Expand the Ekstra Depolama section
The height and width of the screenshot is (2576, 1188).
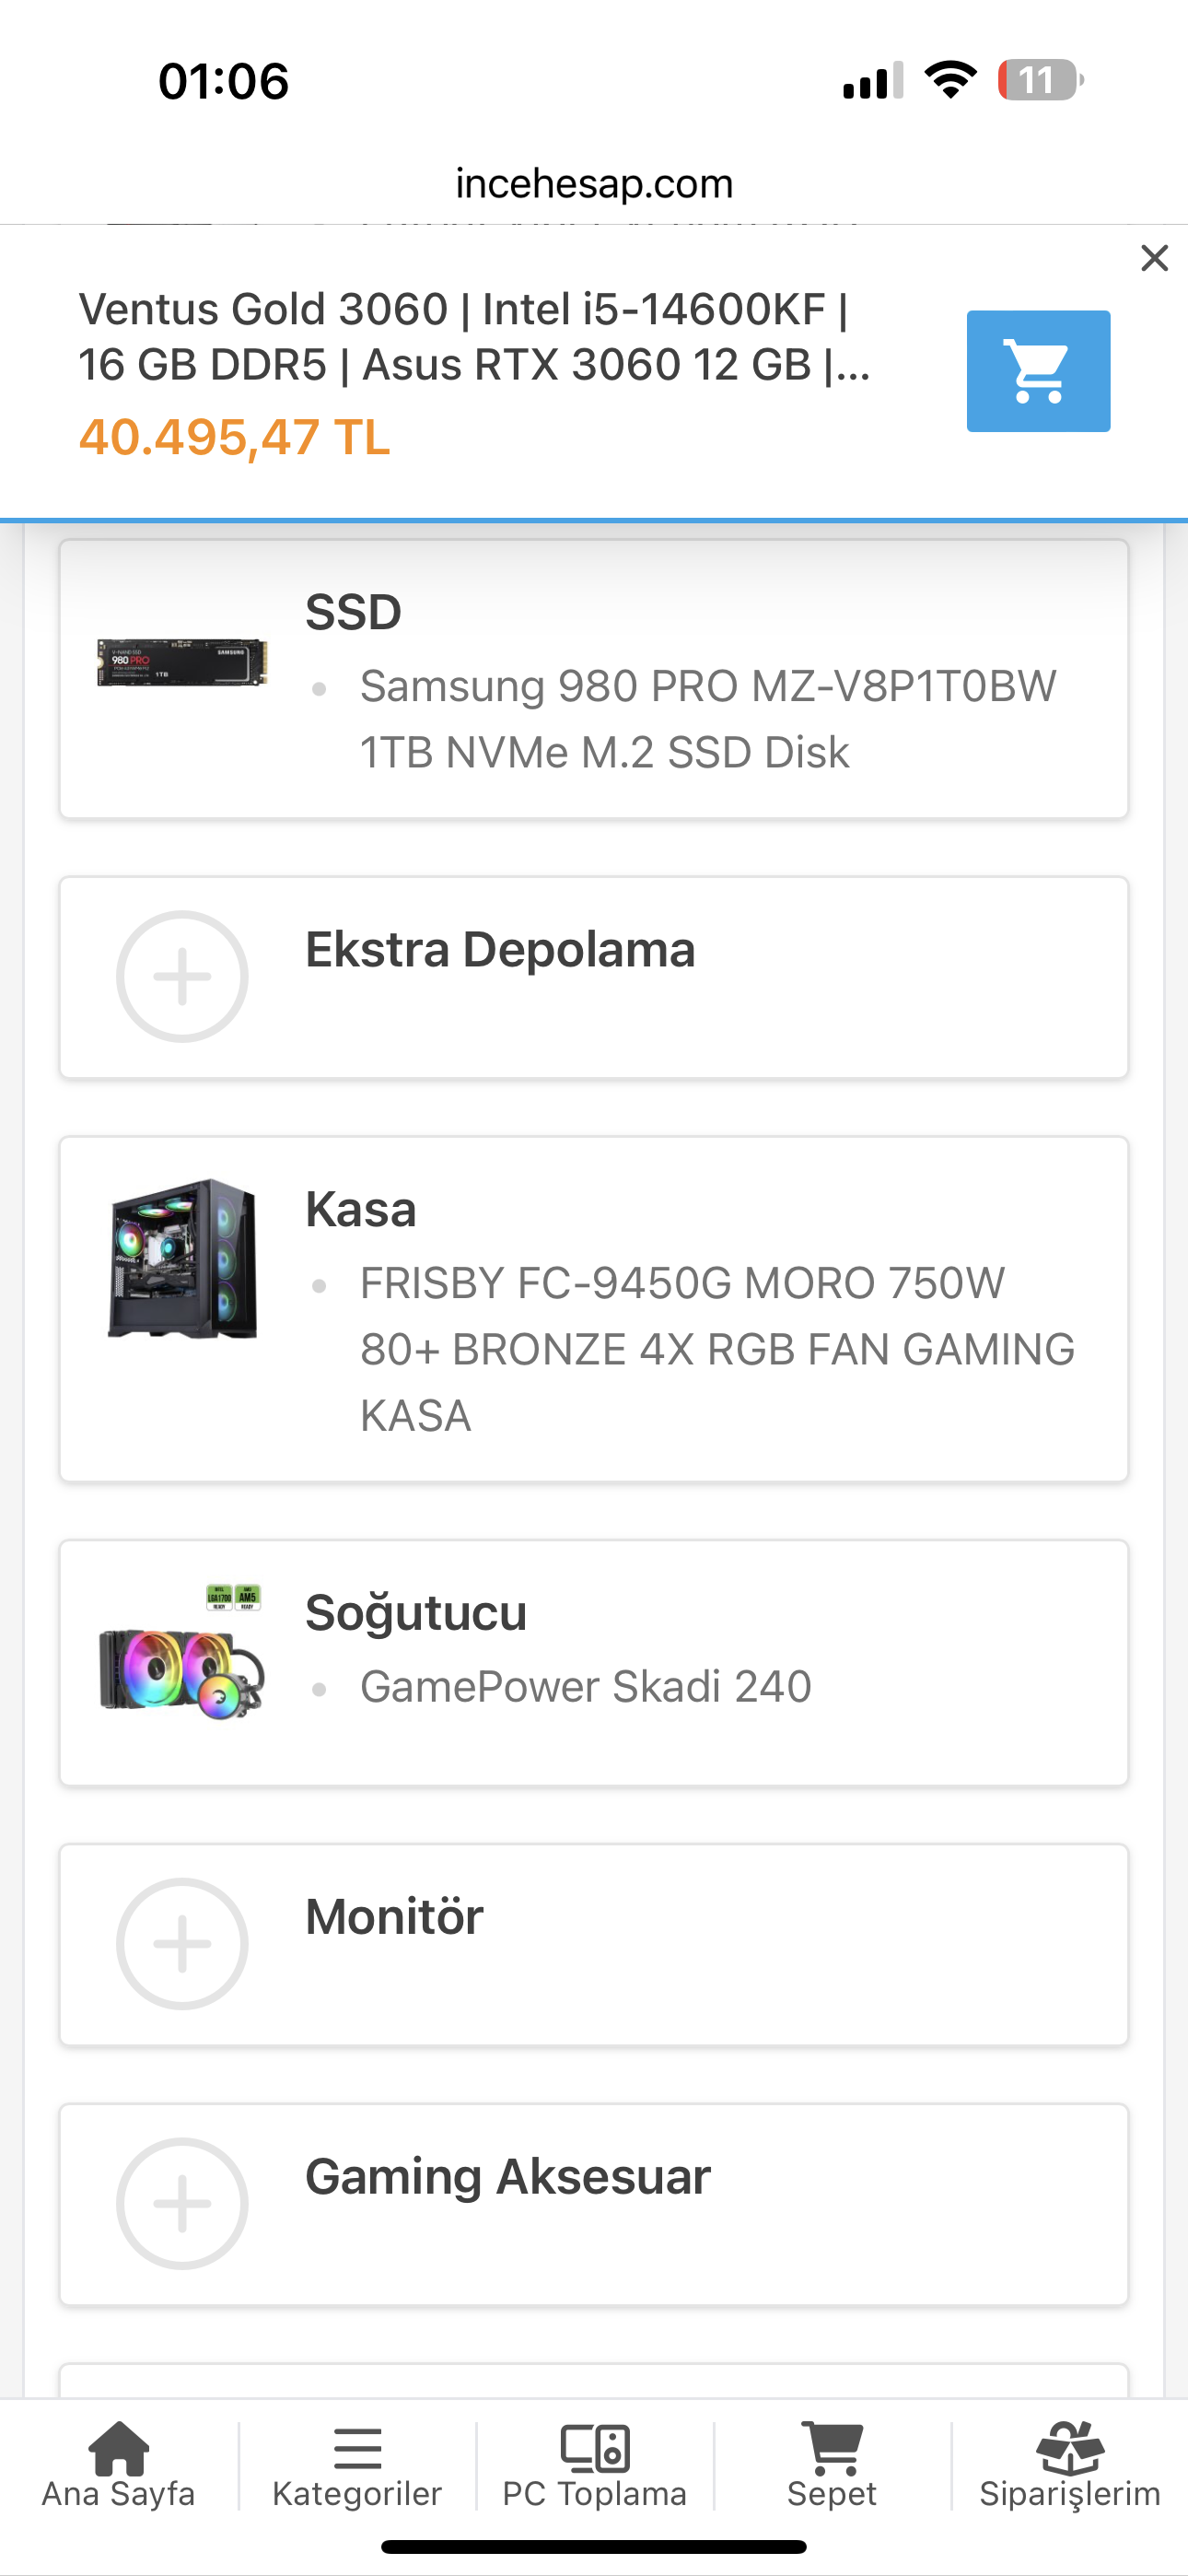(500, 950)
